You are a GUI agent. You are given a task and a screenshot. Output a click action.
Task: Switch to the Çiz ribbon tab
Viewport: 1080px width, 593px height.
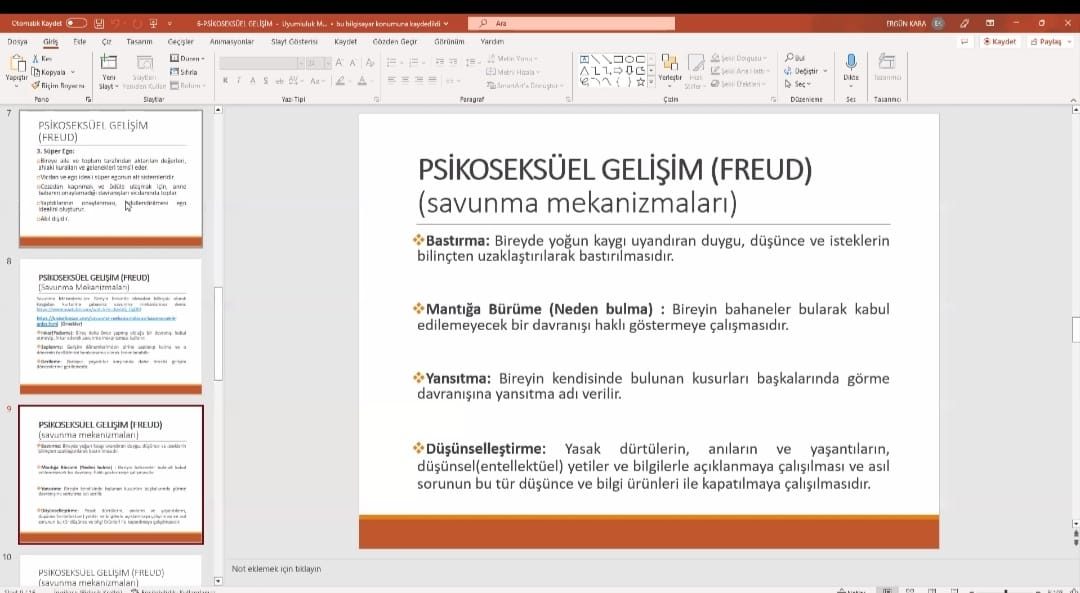tap(107, 42)
